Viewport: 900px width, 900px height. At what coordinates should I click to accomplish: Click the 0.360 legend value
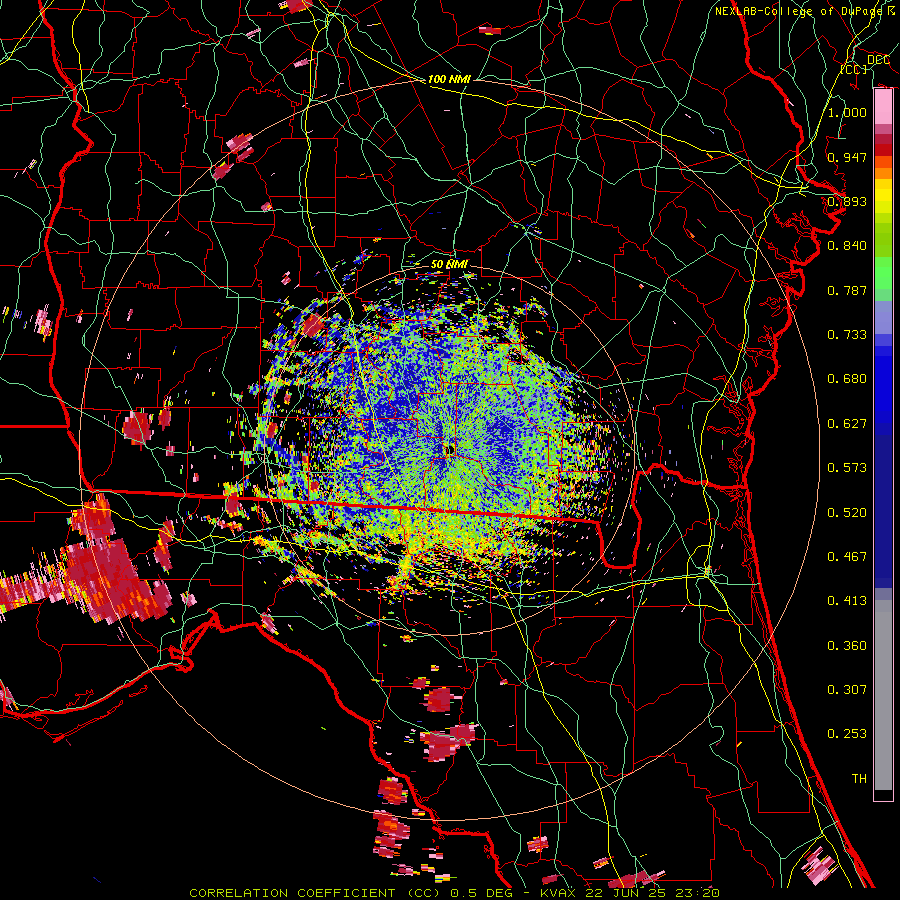pyautogui.click(x=847, y=646)
